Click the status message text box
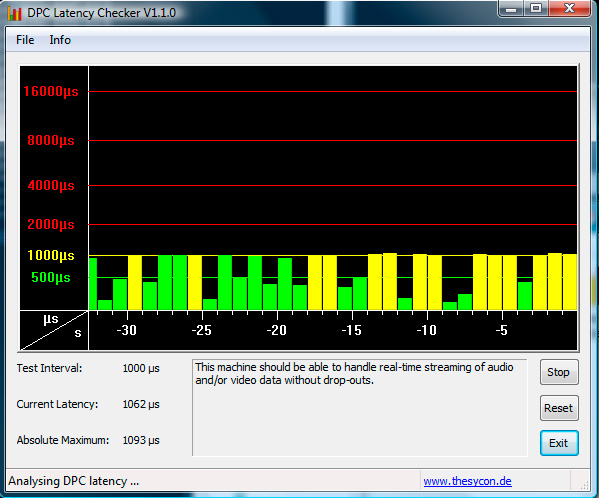The height and width of the screenshot is (498, 599). pos(359,407)
